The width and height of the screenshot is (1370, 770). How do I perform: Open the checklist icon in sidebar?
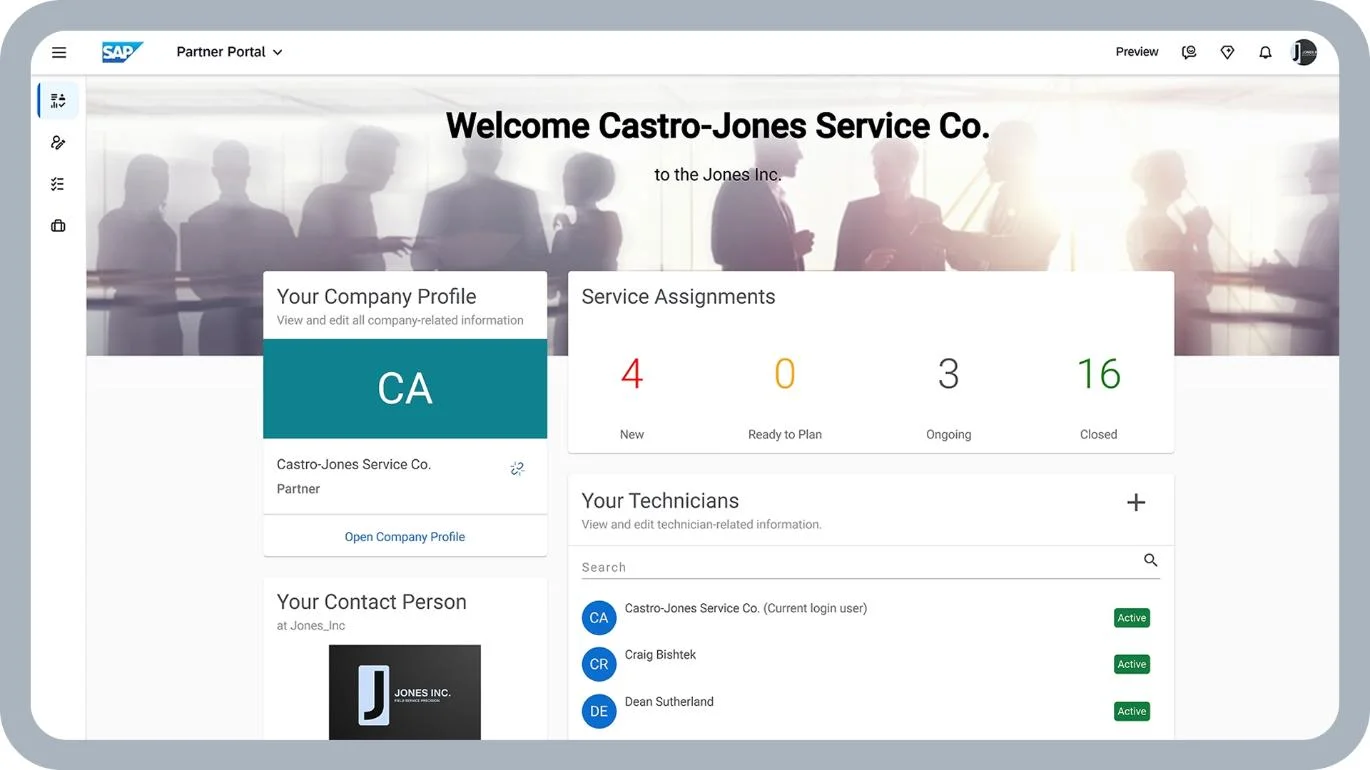[x=58, y=184]
